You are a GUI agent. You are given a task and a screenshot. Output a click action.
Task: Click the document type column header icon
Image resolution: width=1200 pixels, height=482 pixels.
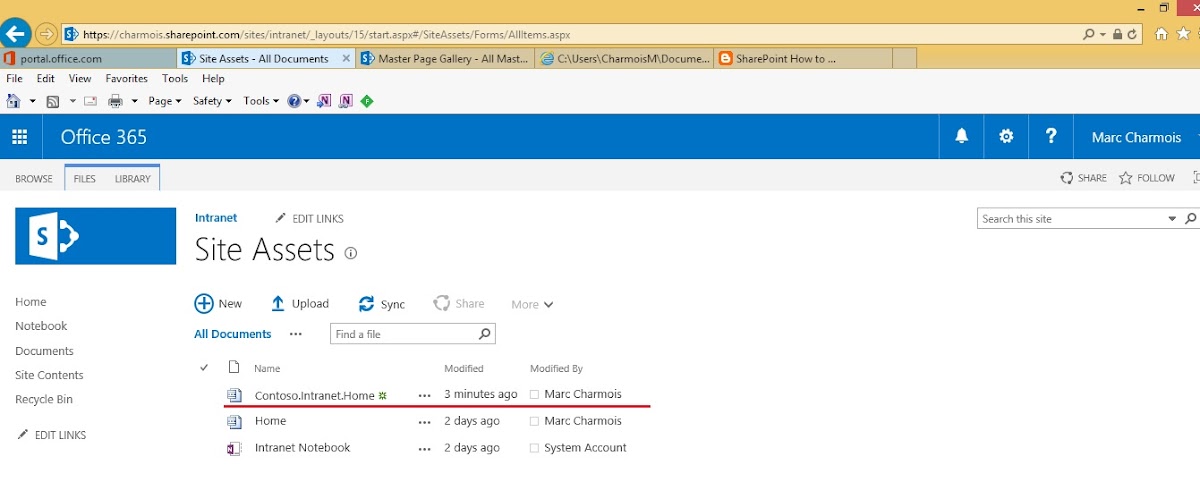234,367
